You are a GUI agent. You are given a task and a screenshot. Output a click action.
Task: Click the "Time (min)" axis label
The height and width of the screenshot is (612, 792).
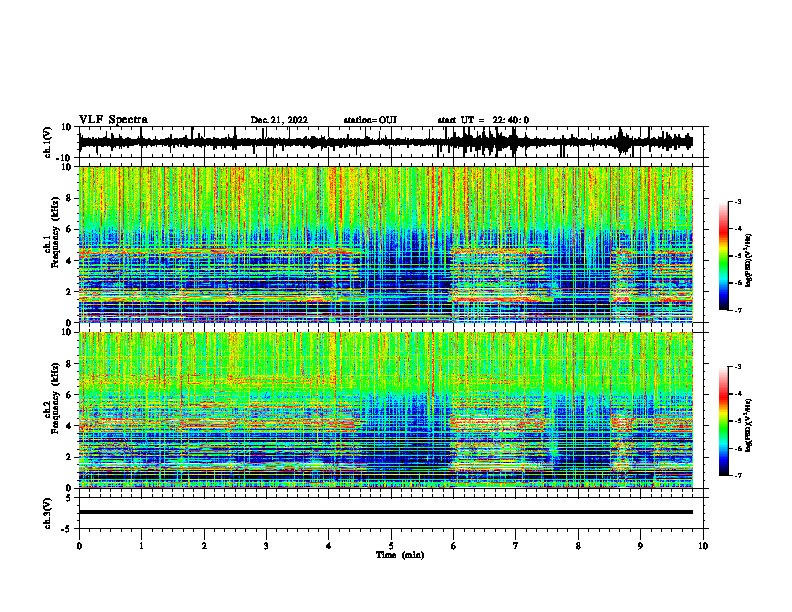tap(400, 555)
